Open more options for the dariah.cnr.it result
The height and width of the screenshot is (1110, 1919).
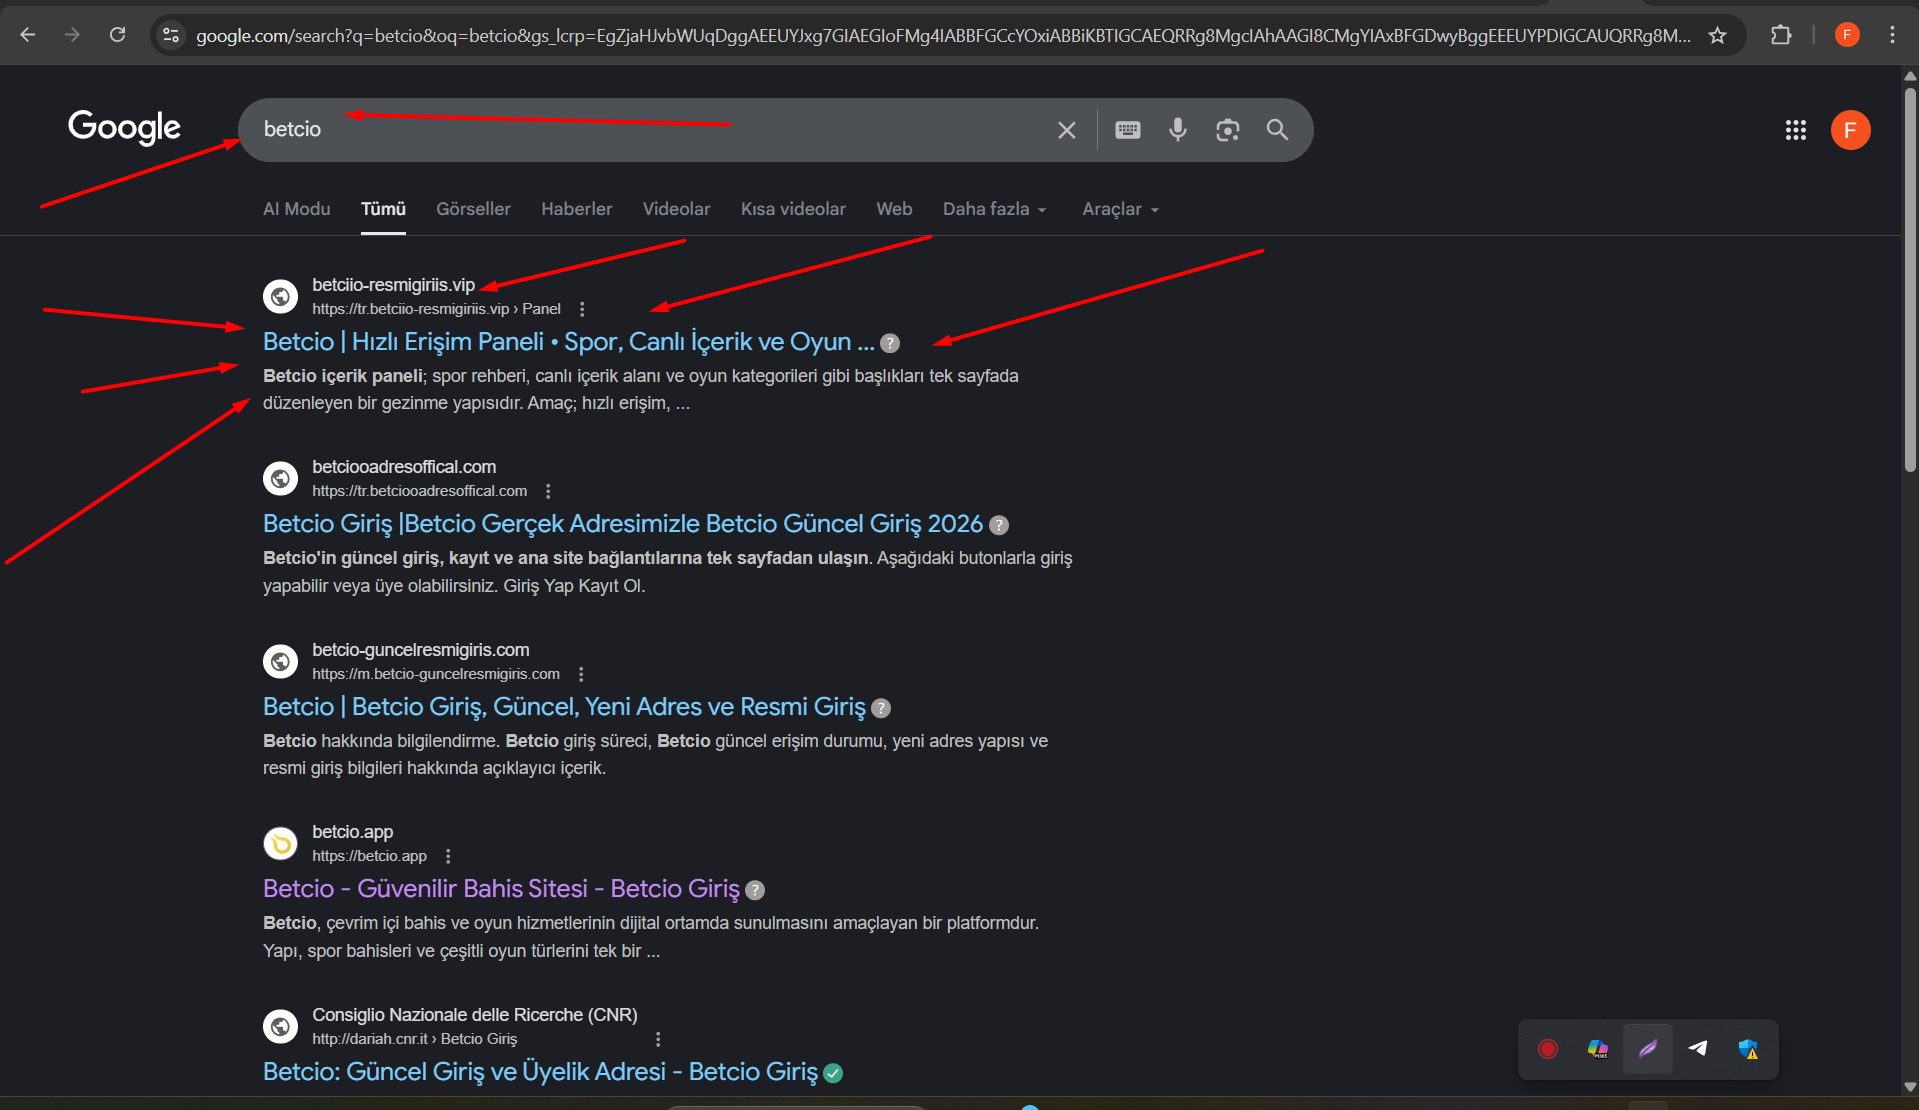(x=658, y=1039)
